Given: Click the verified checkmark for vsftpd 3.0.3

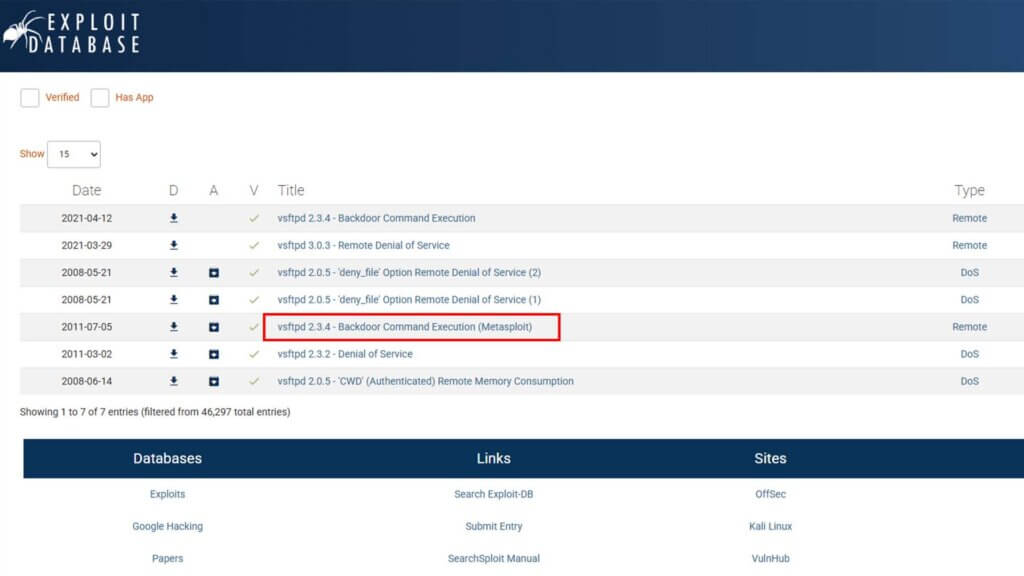Looking at the screenshot, I should click(x=254, y=246).
